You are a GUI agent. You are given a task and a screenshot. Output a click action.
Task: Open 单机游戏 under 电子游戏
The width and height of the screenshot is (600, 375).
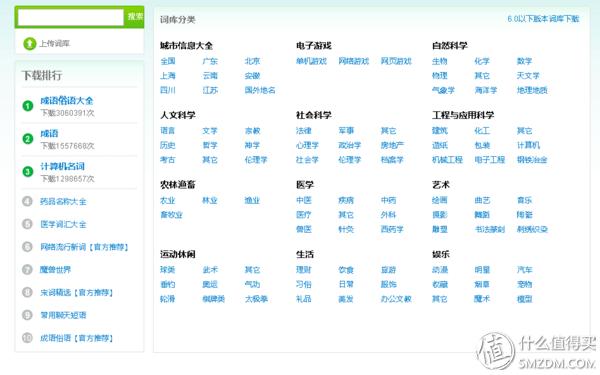tap(311, 61)
